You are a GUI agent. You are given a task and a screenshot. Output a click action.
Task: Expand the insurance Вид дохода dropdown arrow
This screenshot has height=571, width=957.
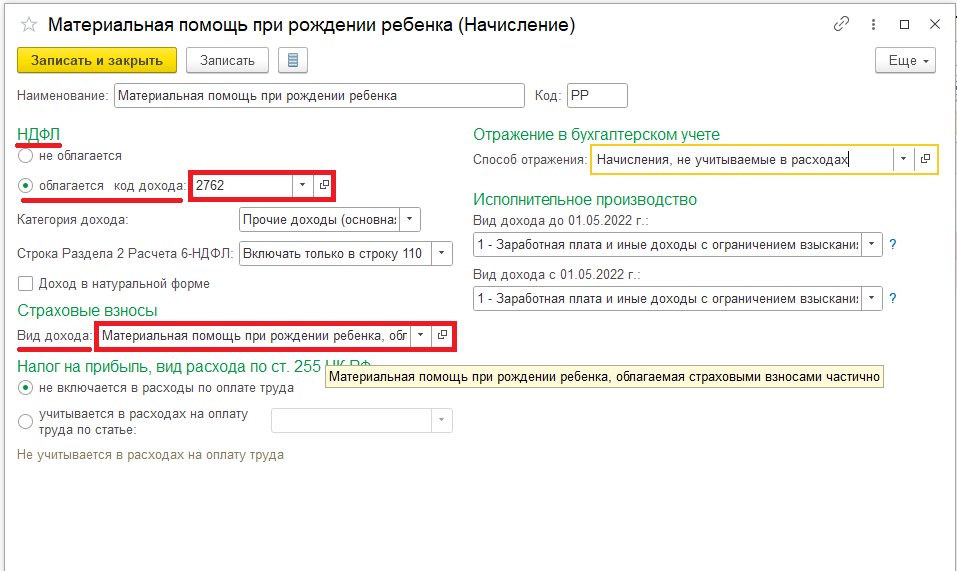[421, 335]
